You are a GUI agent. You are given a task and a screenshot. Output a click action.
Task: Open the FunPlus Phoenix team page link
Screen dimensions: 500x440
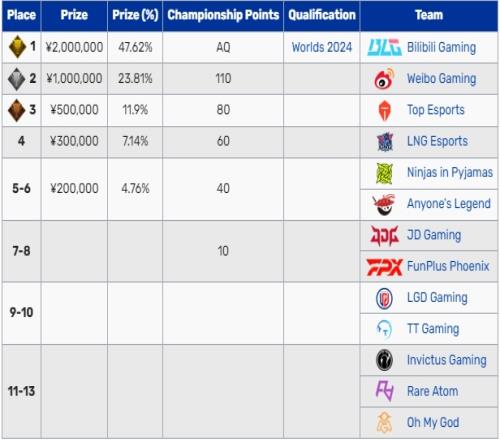click(x=448, y=266)
